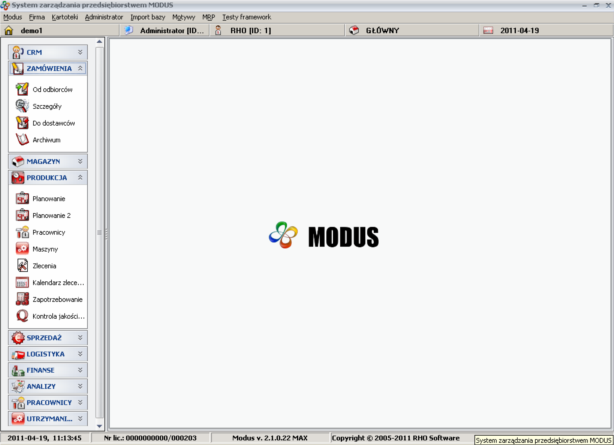Viewport: 614px width, 445px height.
Task: Open the Zlecenia tools icon
Action: [x=22, y=266]
